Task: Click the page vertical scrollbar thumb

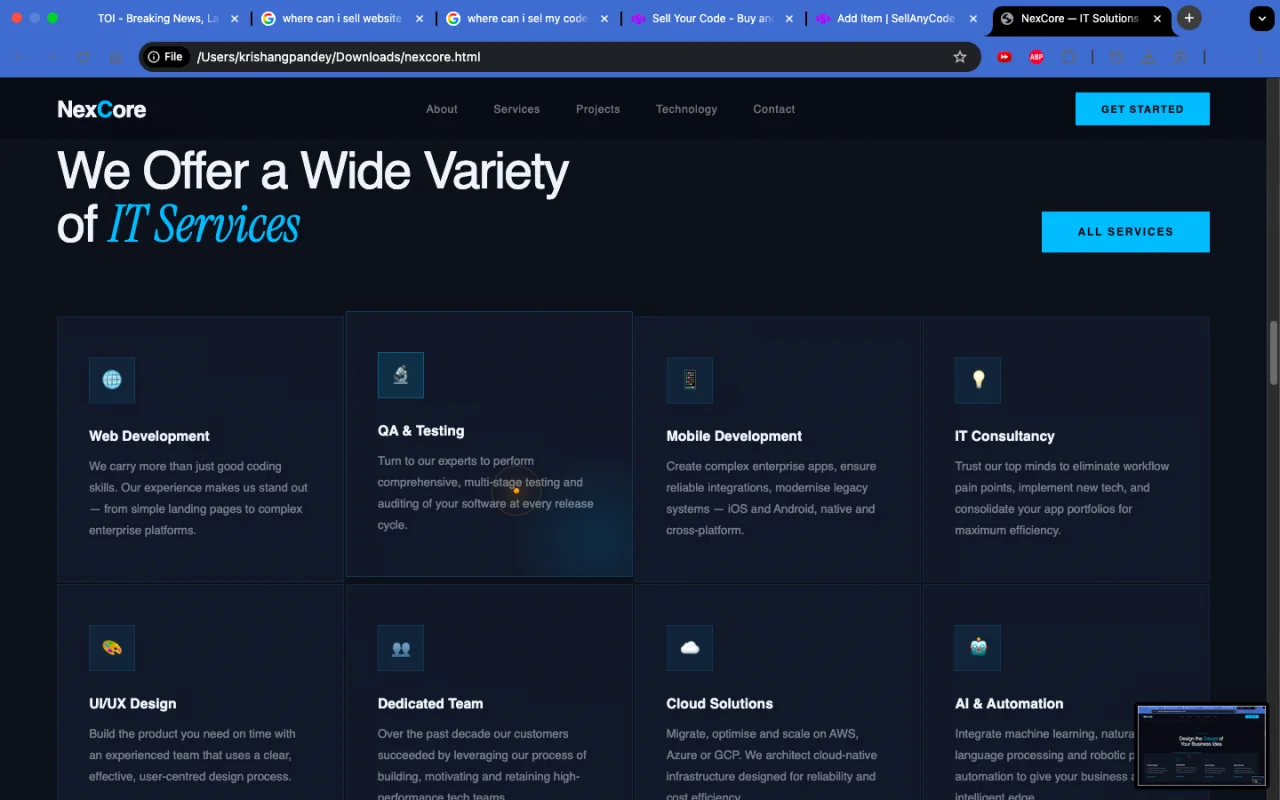Action: click(x=1273, y=352)
